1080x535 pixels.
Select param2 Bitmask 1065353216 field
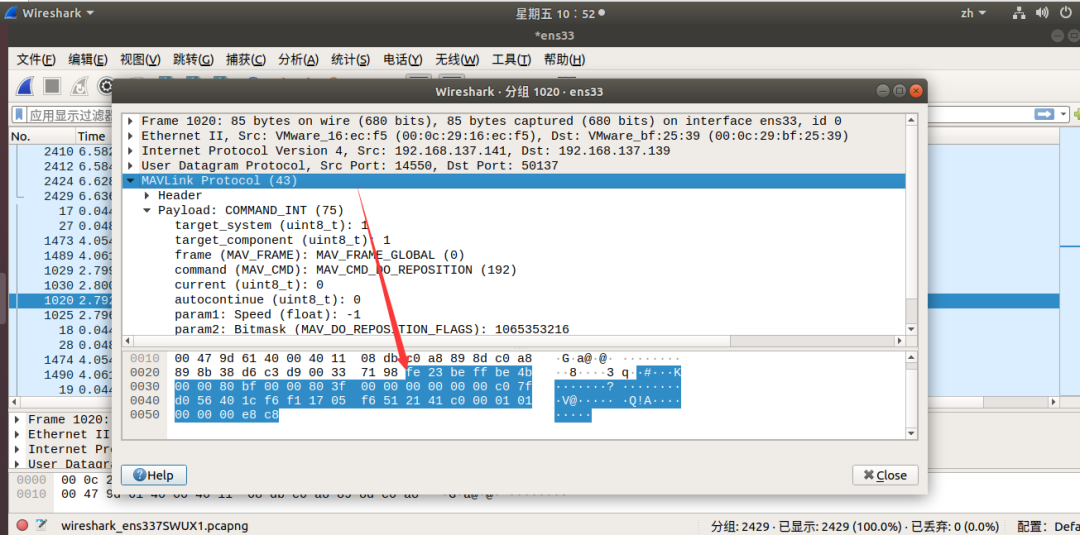click(x=372, y=330)
